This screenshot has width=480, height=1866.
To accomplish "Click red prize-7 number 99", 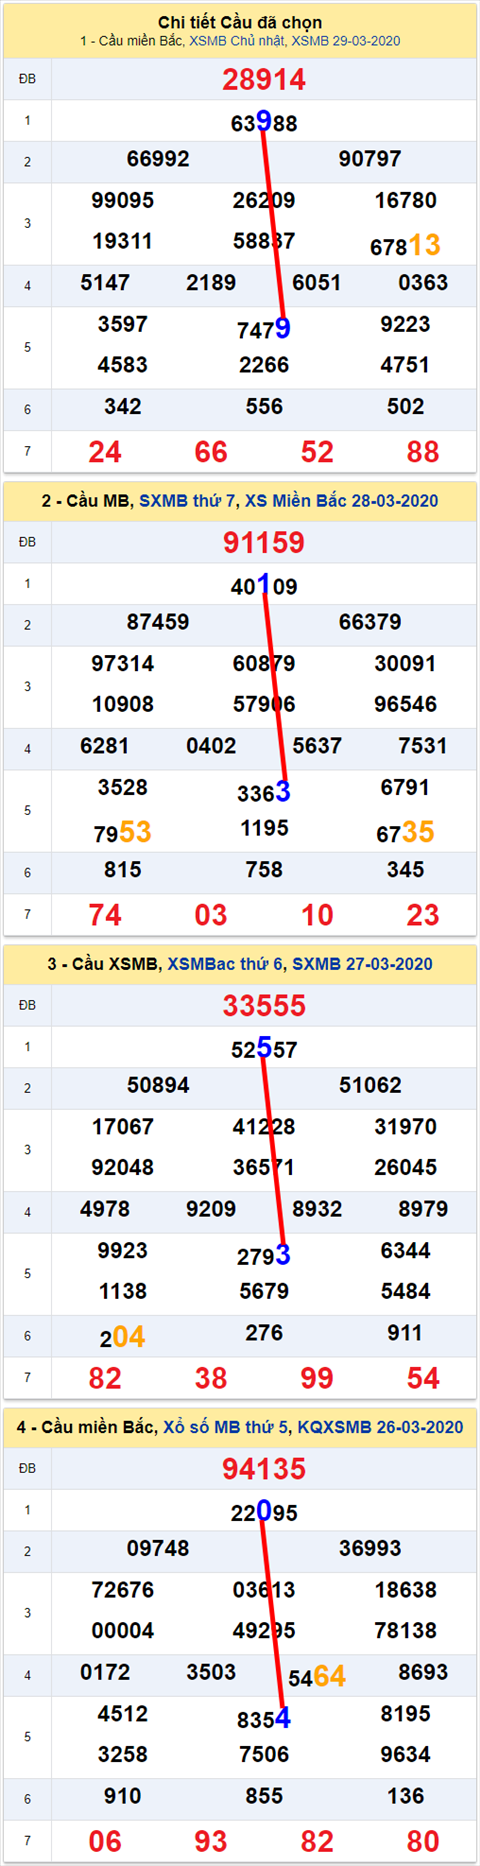I will pyautogui.click(x=317, y=1378).
